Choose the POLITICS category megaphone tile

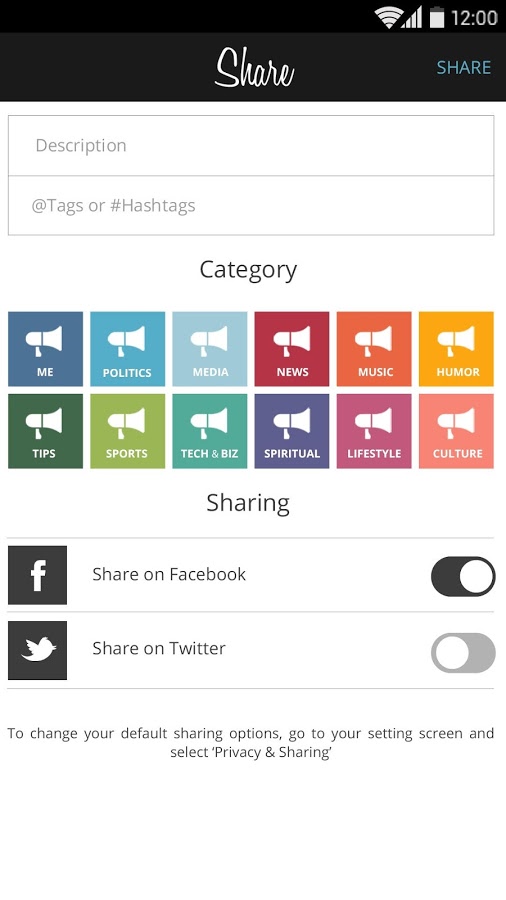pos(127,349)
